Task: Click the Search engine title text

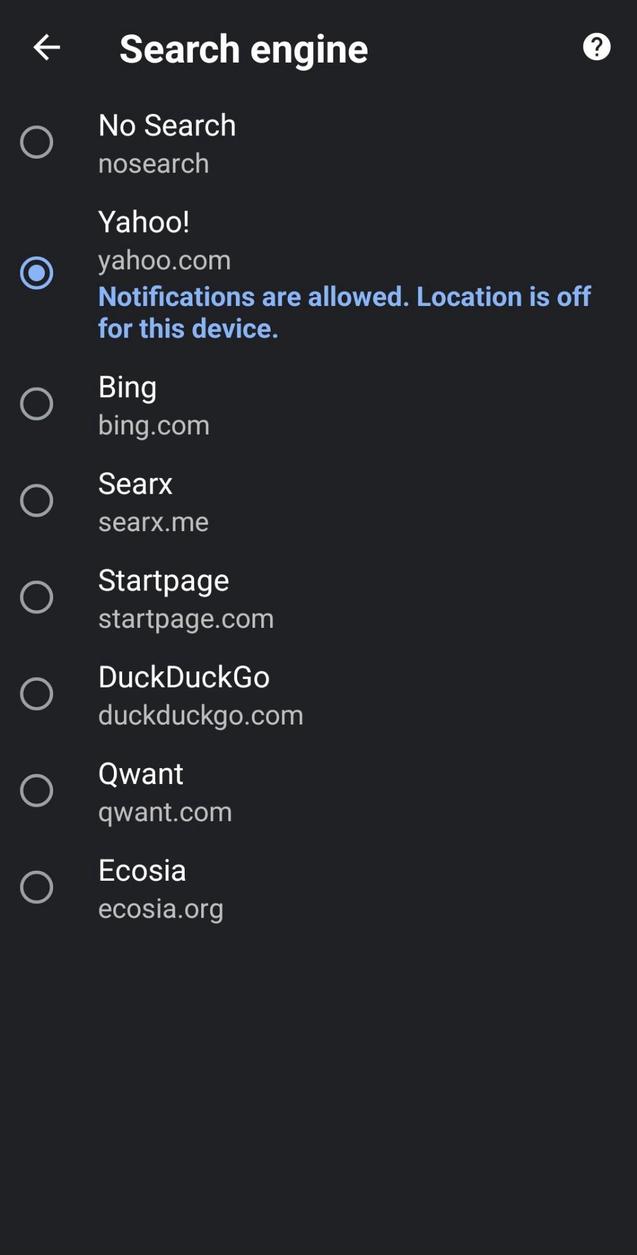Action: point(243,47)
